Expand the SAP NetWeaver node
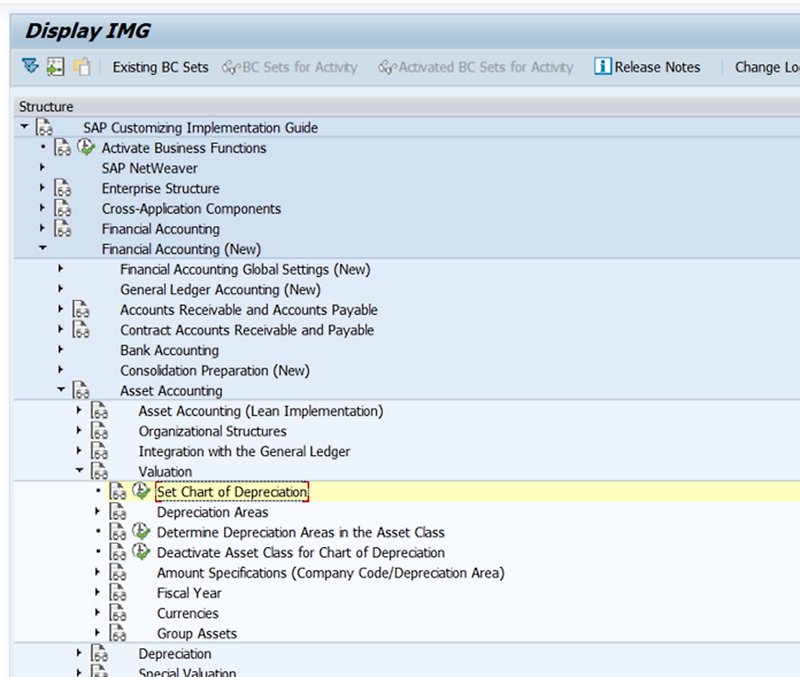800x677 pixels. (42, 167)
